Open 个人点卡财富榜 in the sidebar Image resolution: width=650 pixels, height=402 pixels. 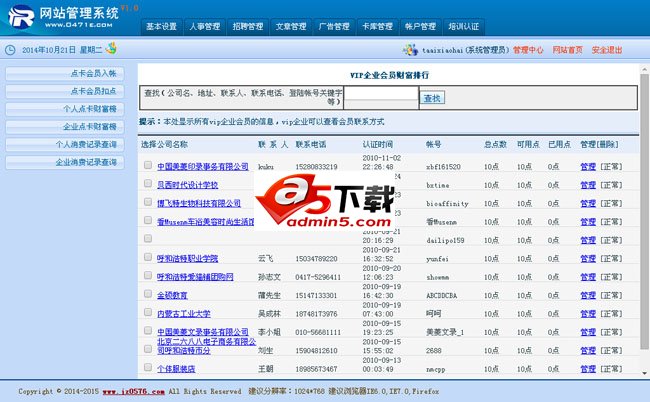[x=65, y=109]
